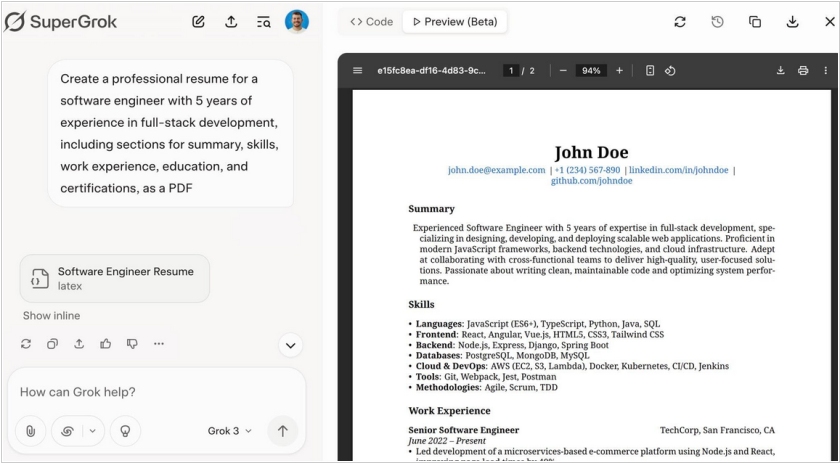Click the SuperGrok logo
This screenshot has width=840, height=463.
tap(61, 22)
